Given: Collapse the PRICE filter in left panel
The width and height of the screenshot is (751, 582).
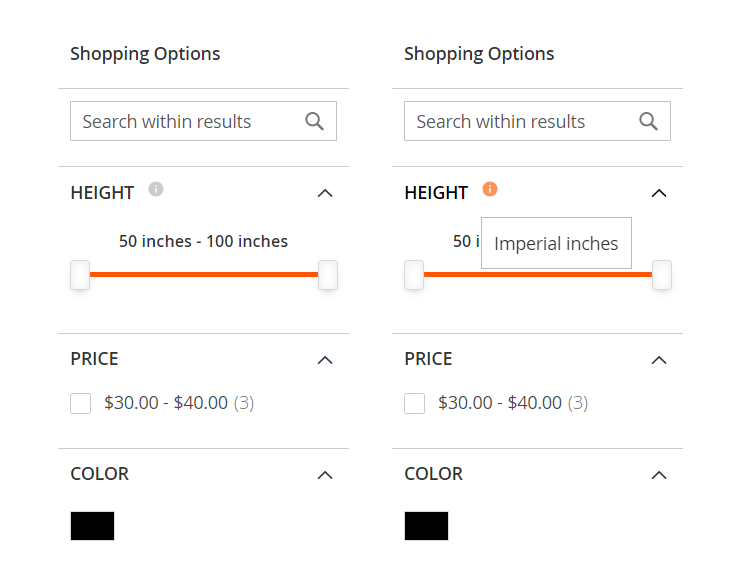Looking at the screenshot, I should 324,360.
